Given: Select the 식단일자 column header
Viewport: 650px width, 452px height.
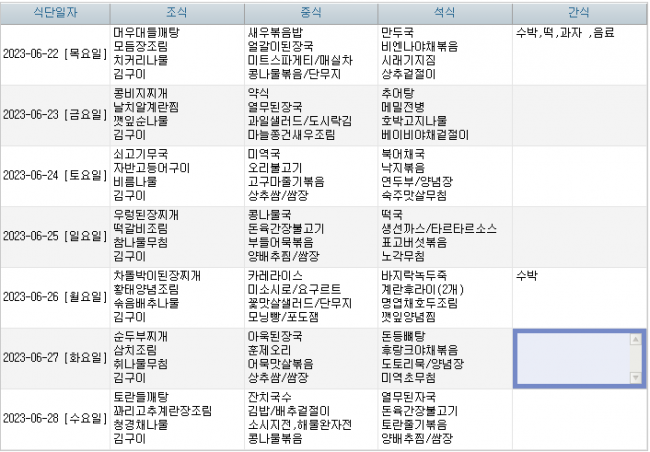Looking at the screenshot, I should [x=55, y=13].
